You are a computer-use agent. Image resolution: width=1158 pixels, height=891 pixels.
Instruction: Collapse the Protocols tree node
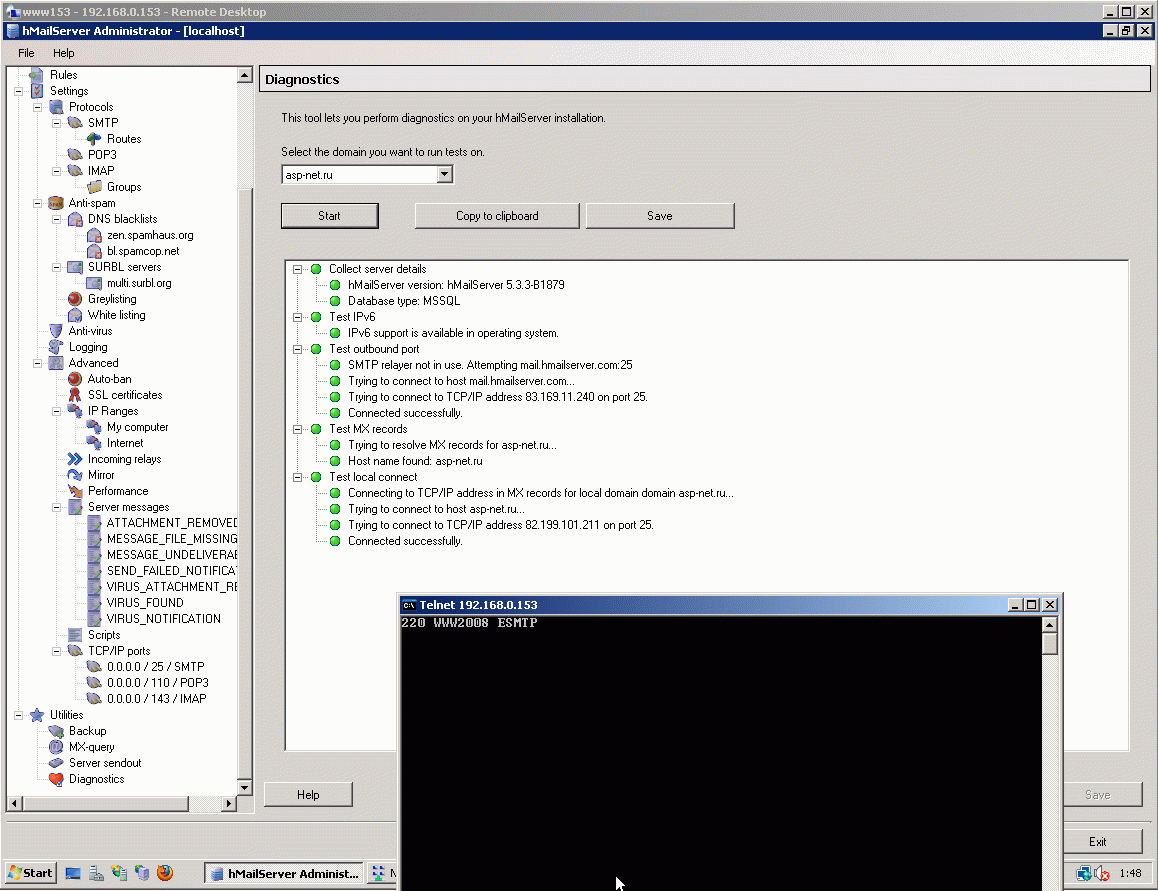[x=37, y=107]
